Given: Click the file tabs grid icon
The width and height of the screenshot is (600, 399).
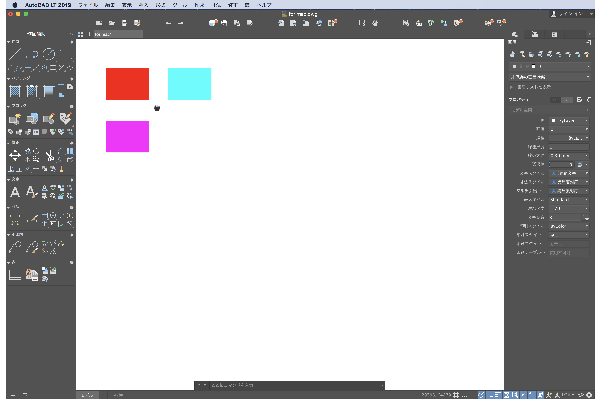Looking at the screenshot, I should tap(80, 34).
